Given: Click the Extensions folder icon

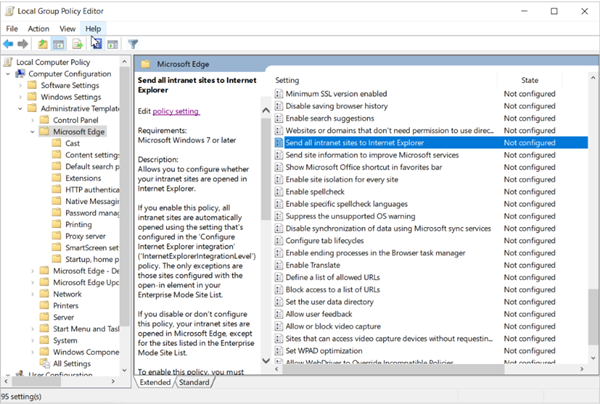Looking at the screenshot, I should coord(57,178).
